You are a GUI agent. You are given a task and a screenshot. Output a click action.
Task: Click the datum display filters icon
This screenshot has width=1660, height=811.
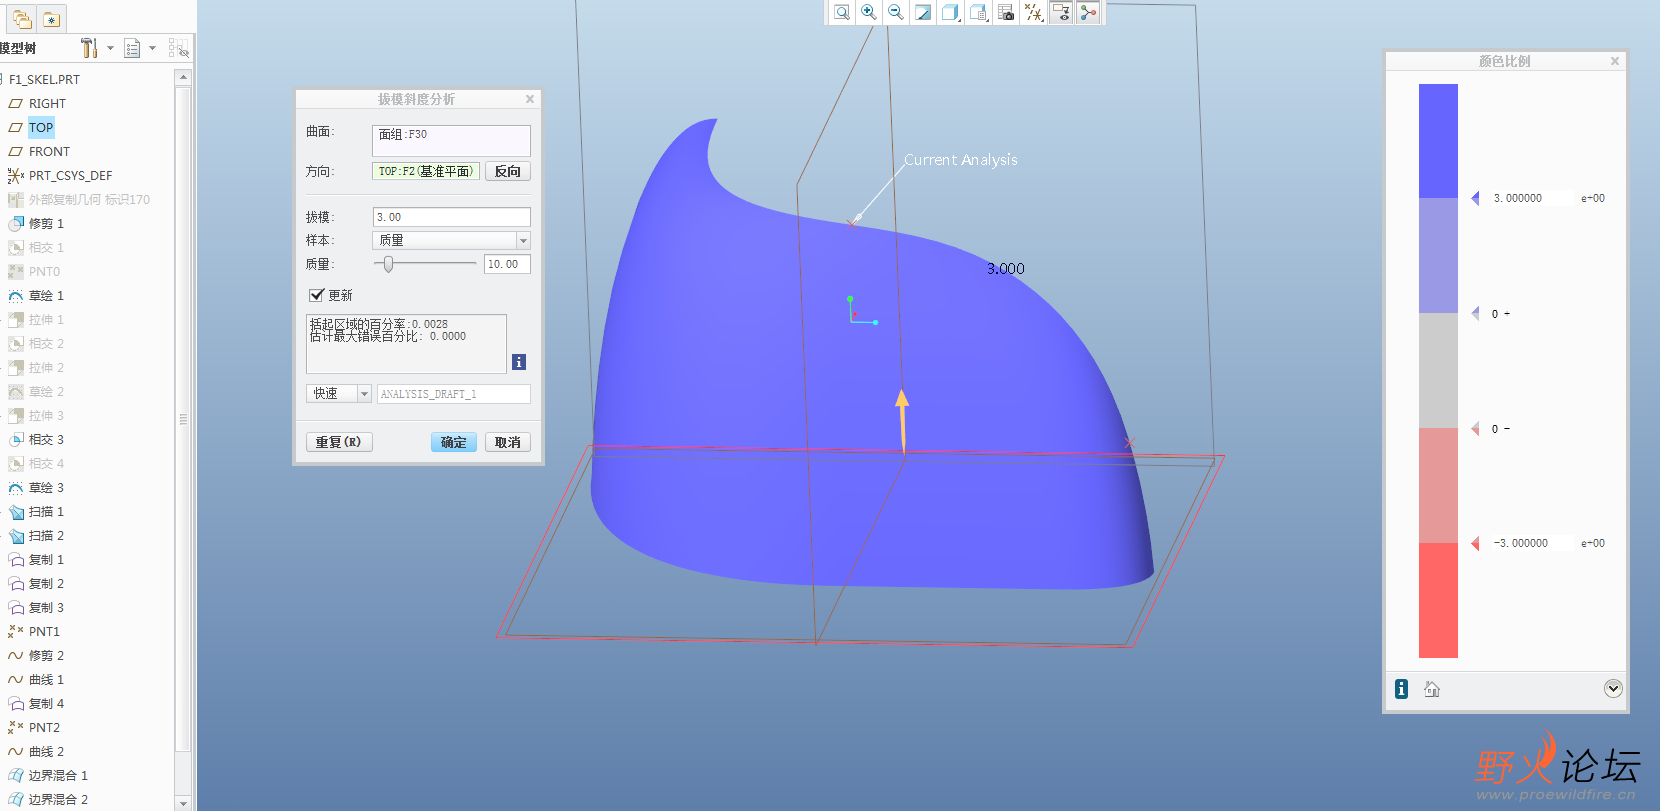pos(1034,12)
